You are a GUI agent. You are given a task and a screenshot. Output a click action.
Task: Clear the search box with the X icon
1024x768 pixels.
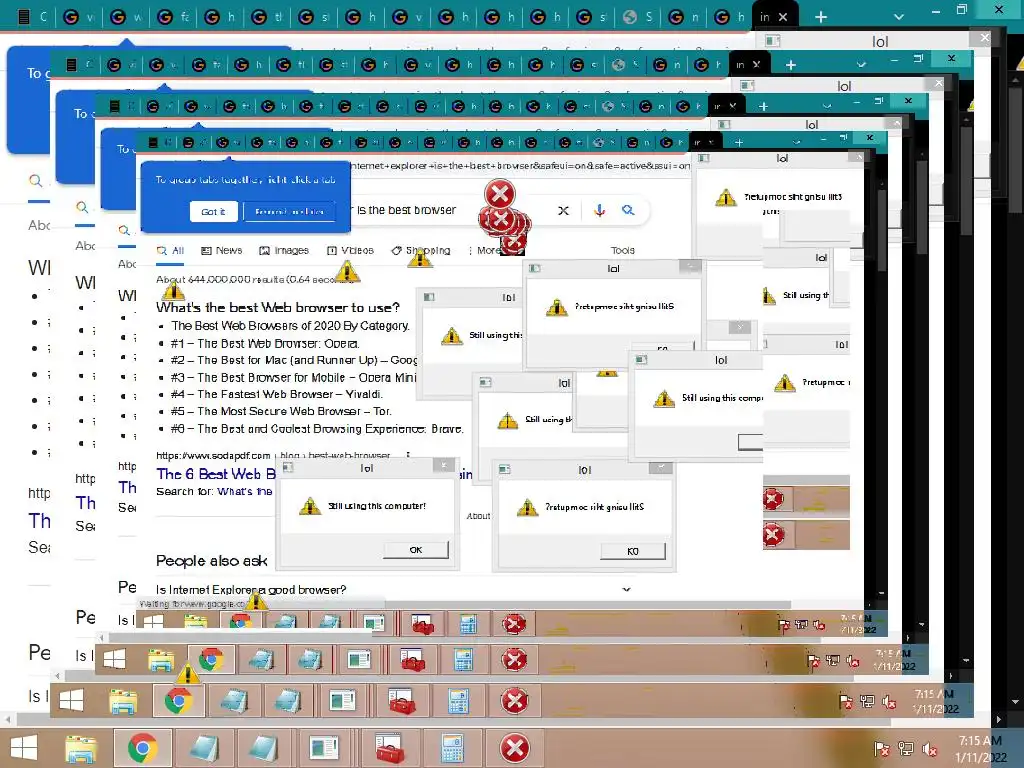click(x=563, y=210)
